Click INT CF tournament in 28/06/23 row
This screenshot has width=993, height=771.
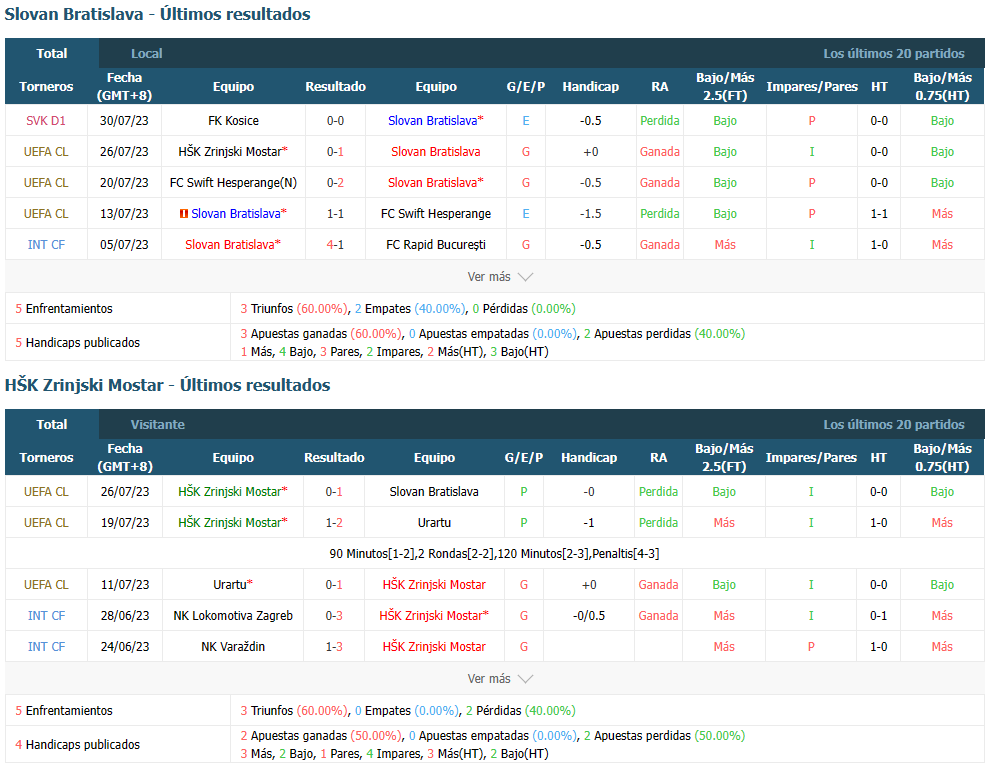[x=46, y=616]
